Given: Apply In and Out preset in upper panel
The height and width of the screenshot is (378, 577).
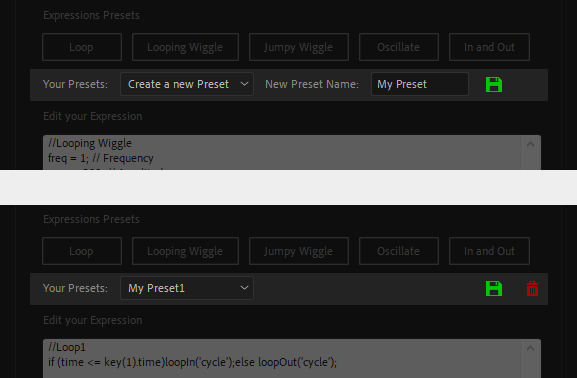Looking at the screenshot, I should click(x=489, y=47).
